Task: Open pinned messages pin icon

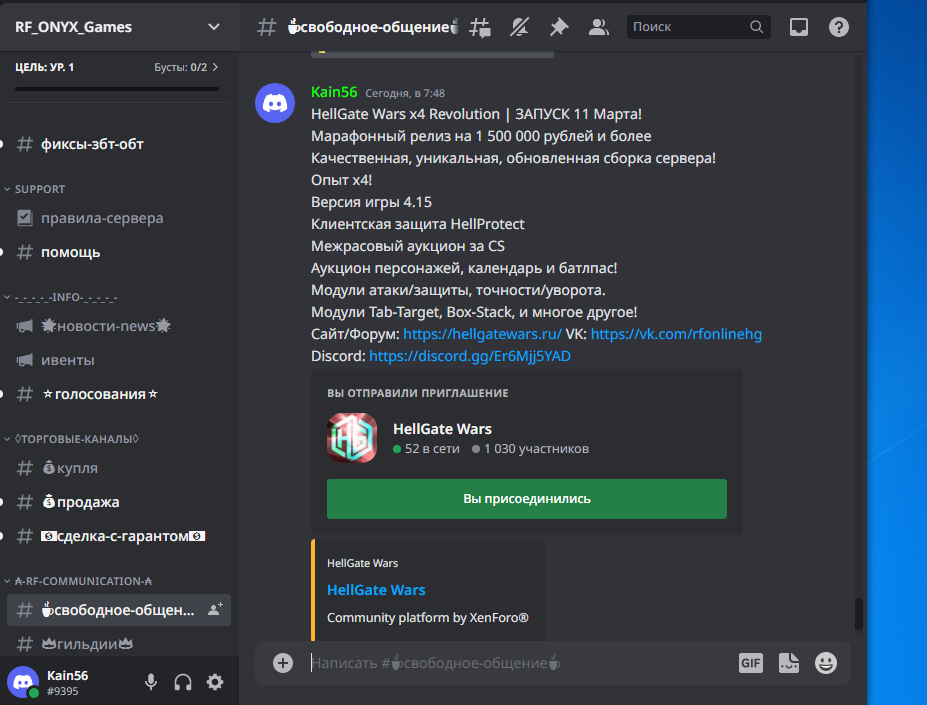Action: click(x=559, y=27)
